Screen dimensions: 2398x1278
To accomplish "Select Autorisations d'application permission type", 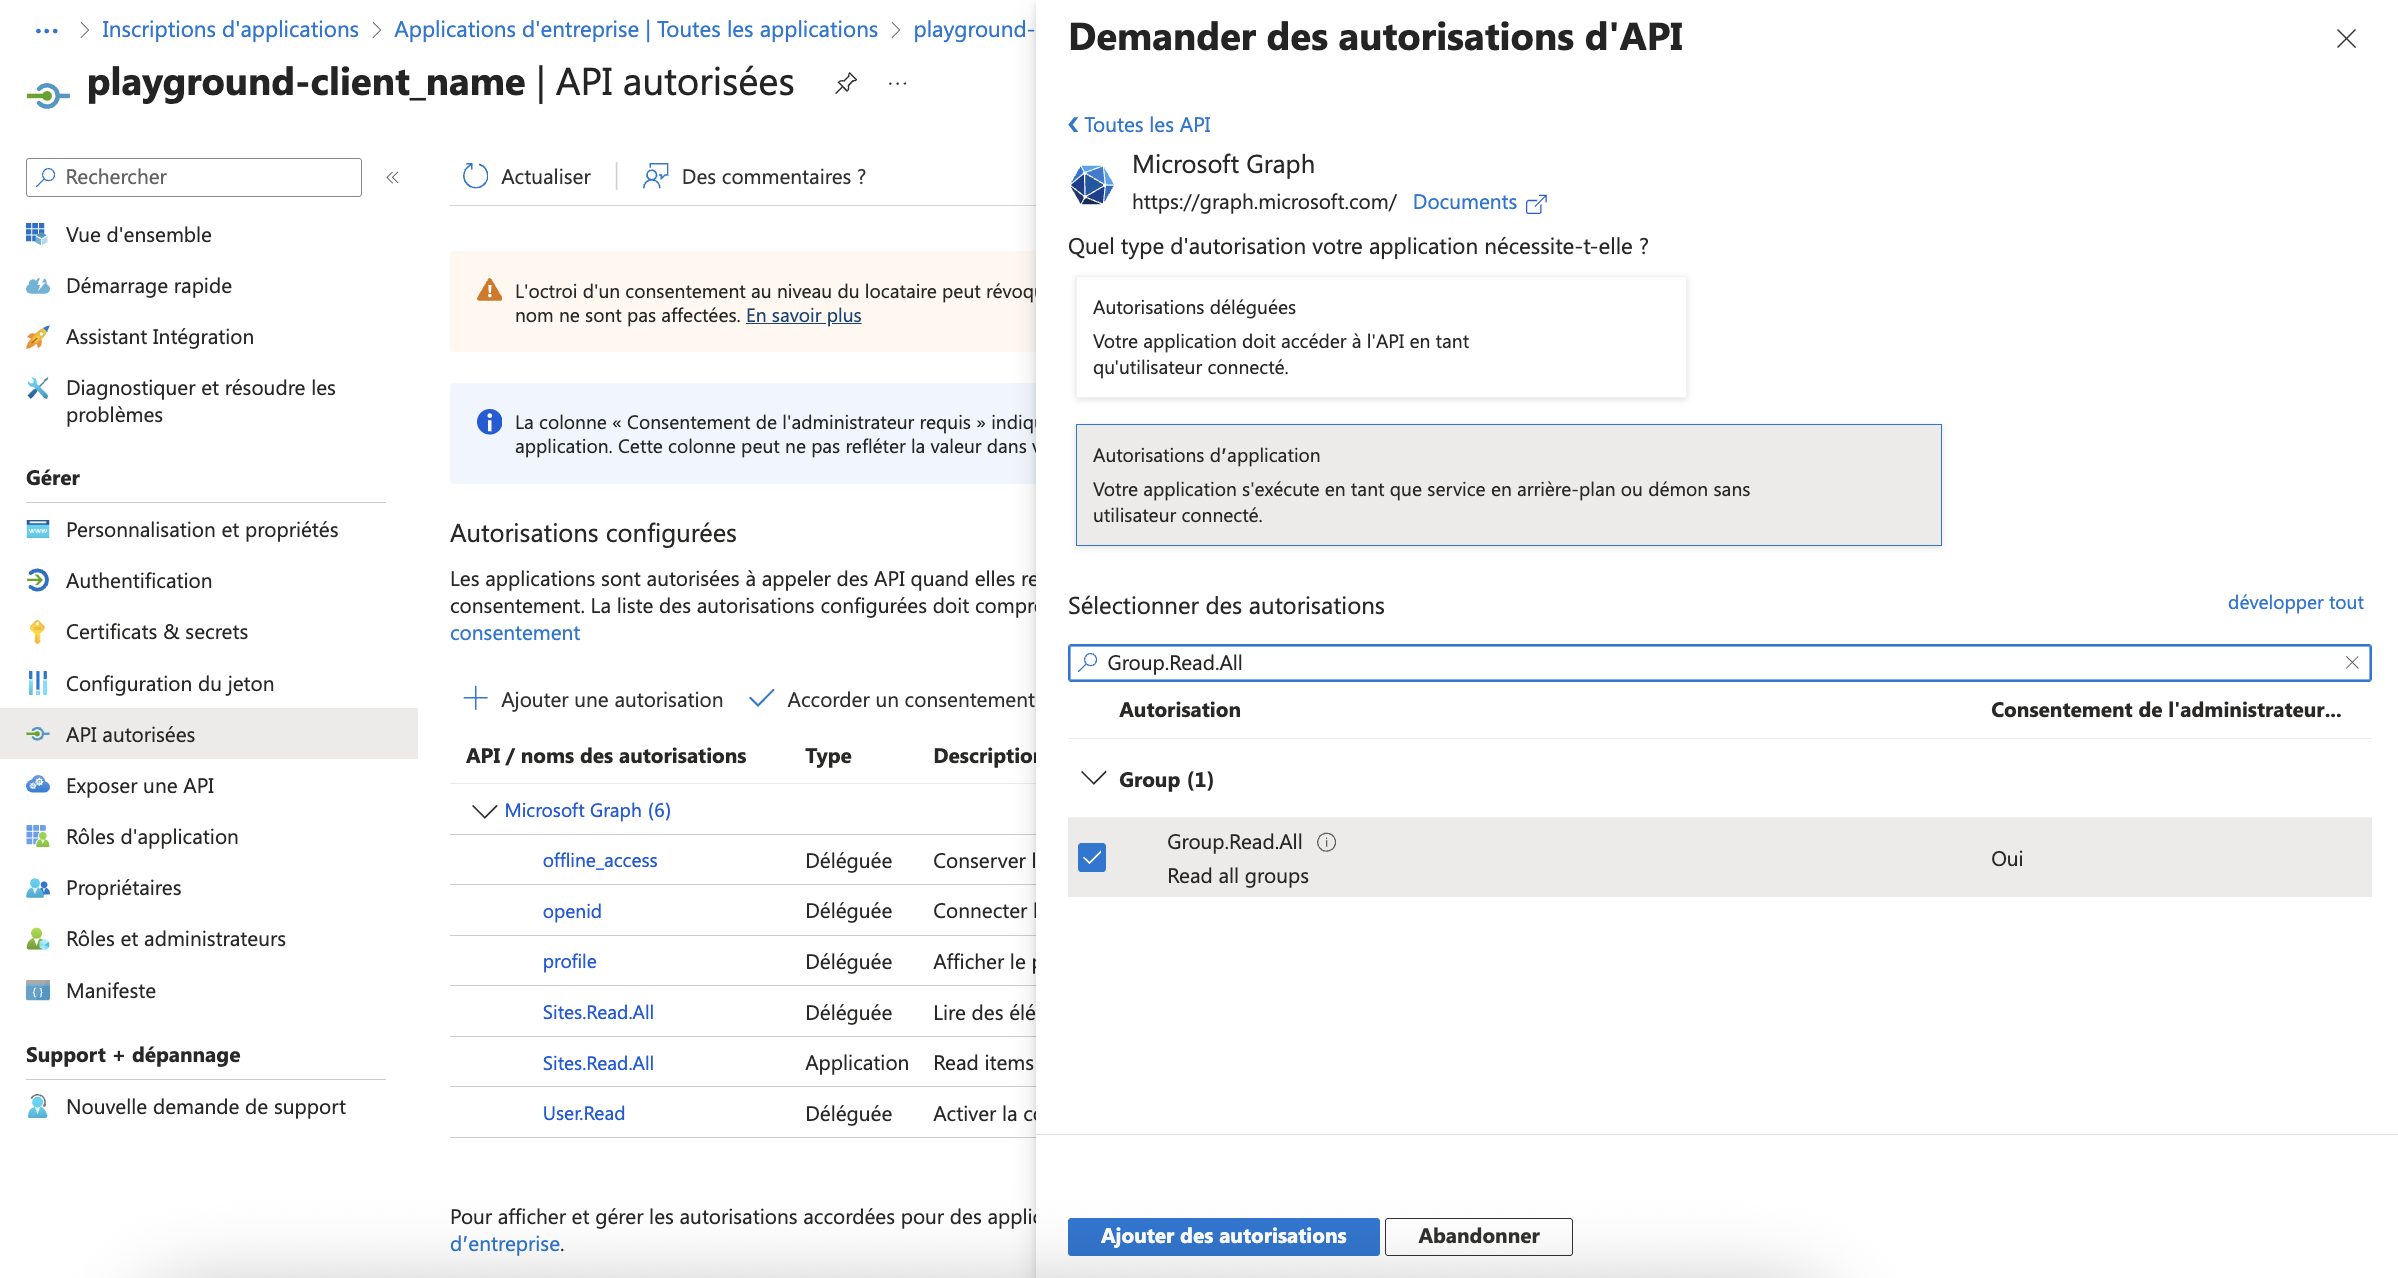I will [1507, 485].
